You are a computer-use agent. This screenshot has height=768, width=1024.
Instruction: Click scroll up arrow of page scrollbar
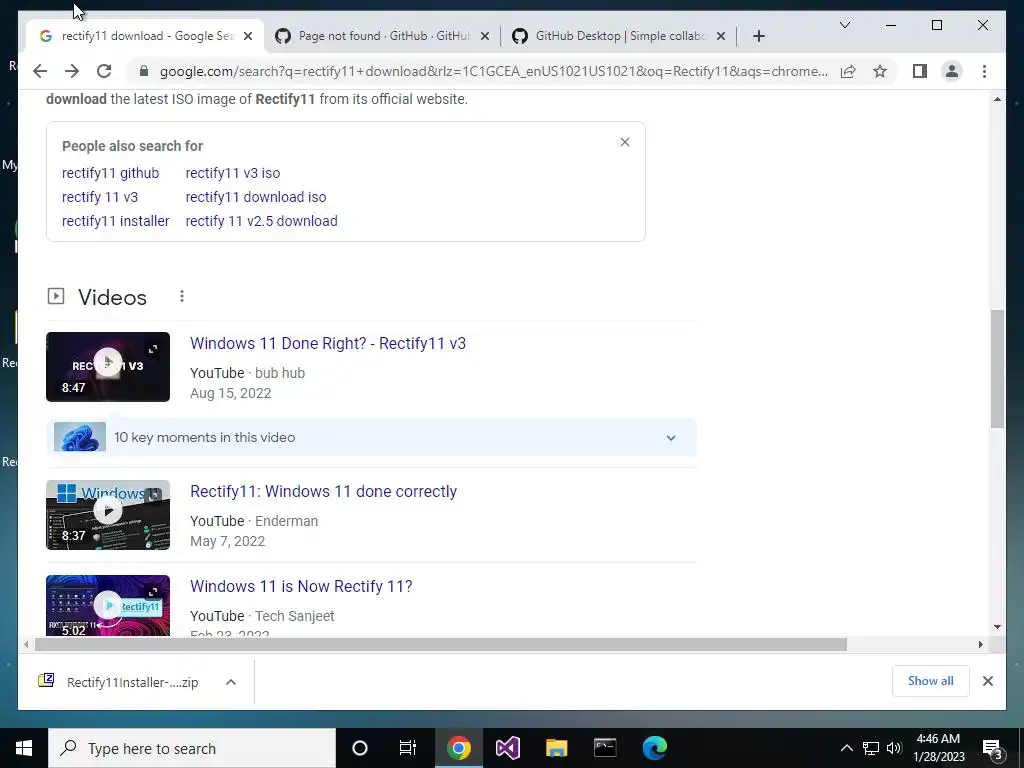click(997, 99)
